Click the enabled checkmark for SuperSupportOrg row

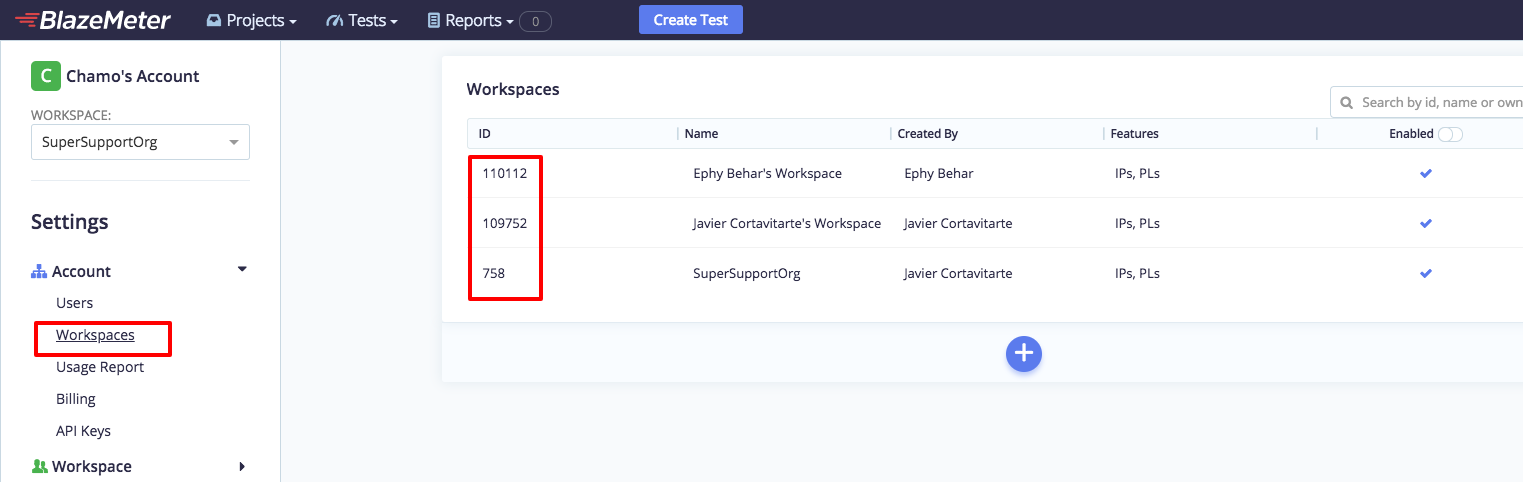pyautogui.click(x=1426, y=273)
